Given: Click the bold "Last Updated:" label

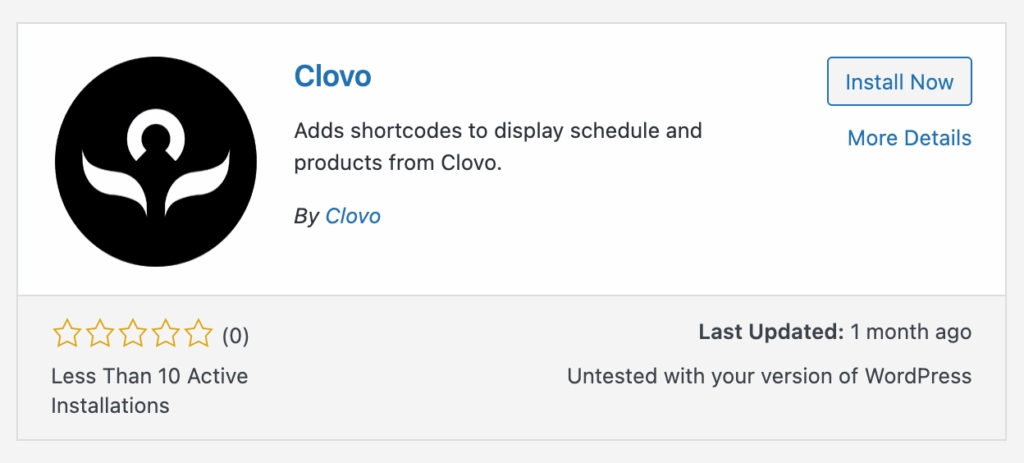Looking at the screenshot, I should point(770,332).
